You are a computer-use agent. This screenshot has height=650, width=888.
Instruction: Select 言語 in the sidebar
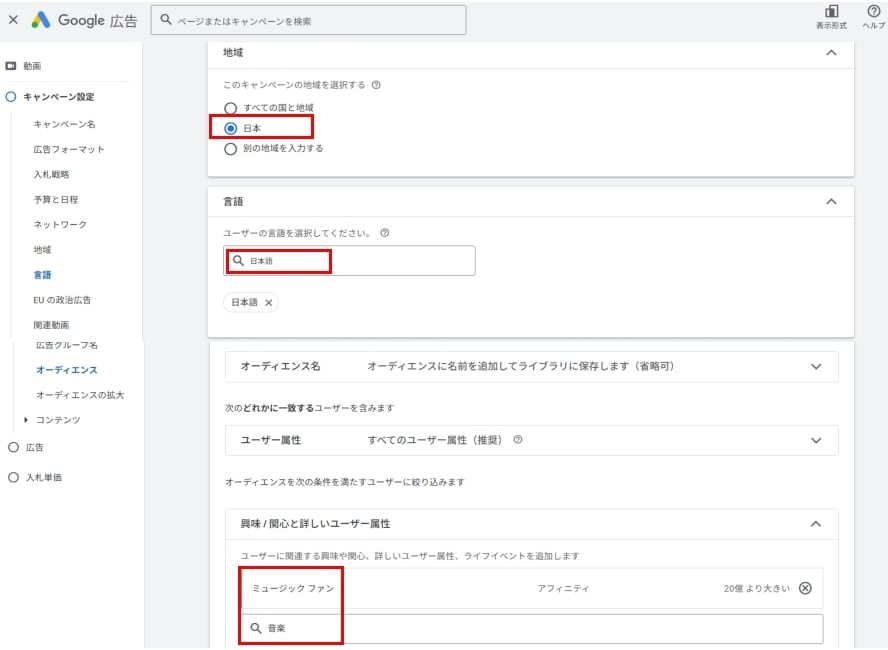click(x=42, y=275)
